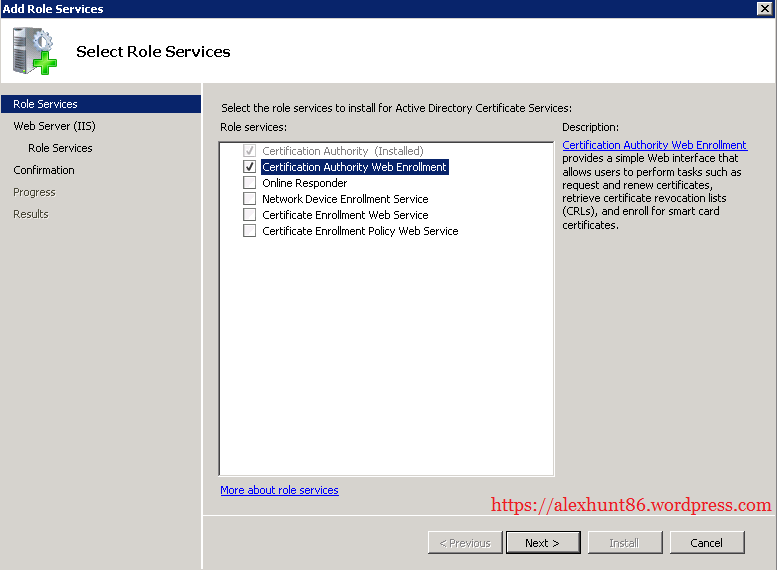The height and width of the screenshot is (570, 777).
Task: Check Network Device Enrollment Service
Action: 249,199
